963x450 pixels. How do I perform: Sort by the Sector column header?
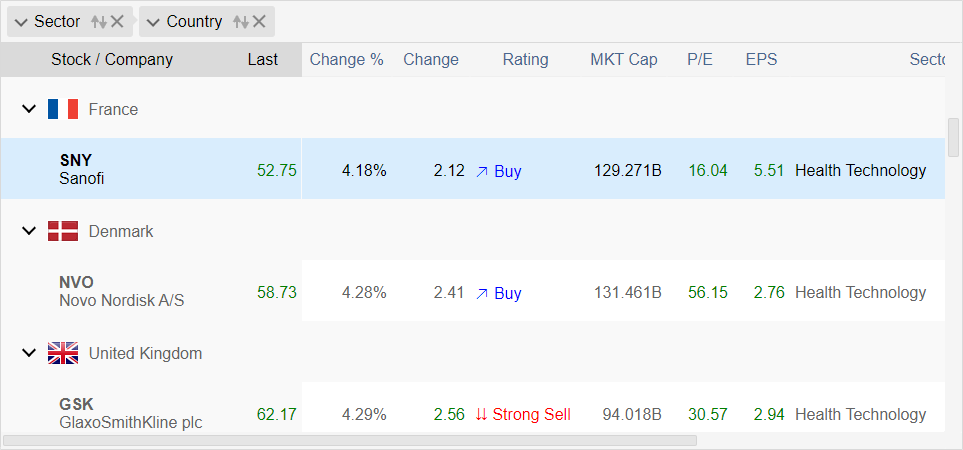point(927,60)
